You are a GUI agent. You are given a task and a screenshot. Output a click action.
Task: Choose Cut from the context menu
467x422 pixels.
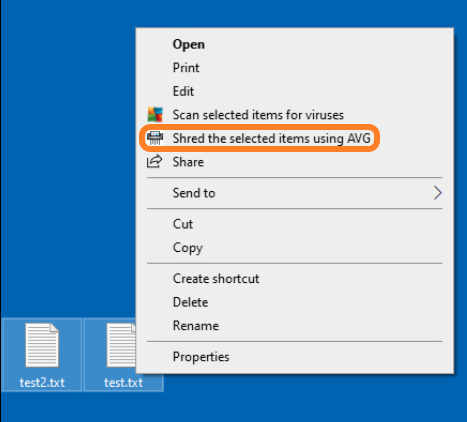295,224
